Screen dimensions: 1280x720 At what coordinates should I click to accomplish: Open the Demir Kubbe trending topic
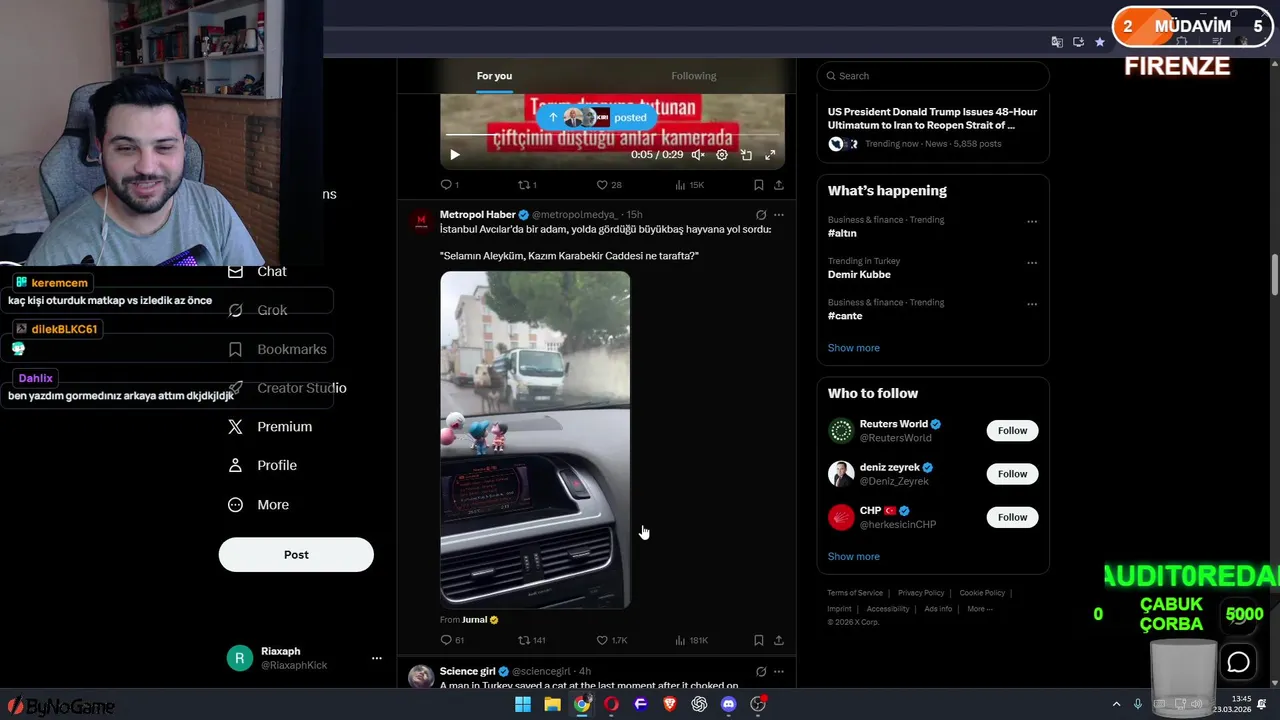[x=859, y=275]
